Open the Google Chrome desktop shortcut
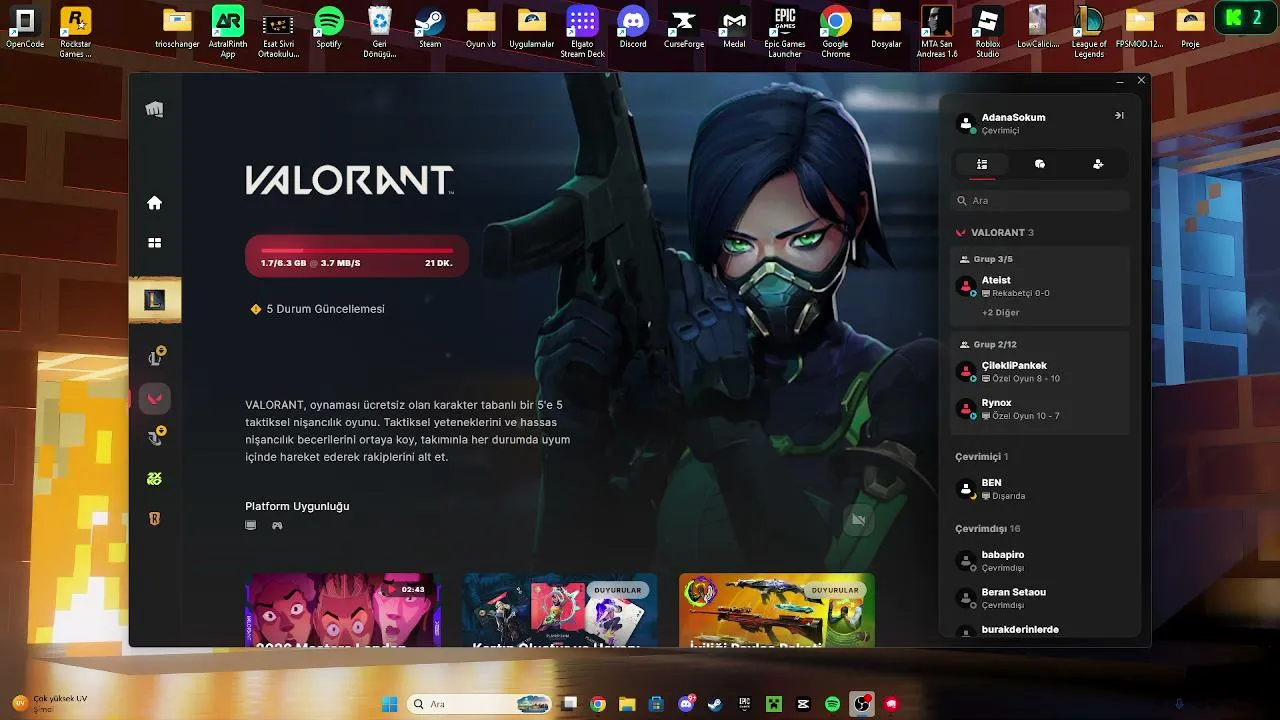 [836, 32]
